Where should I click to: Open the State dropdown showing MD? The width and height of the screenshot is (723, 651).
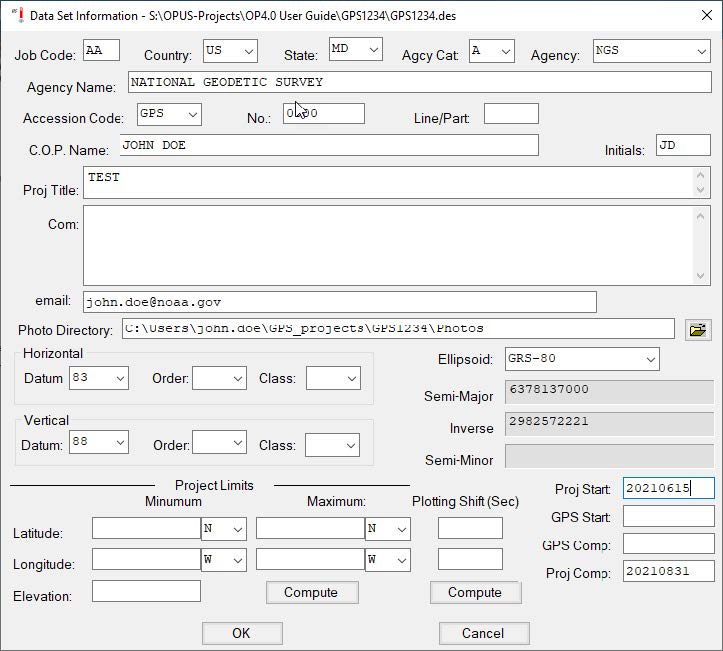[x=356, y=49]
